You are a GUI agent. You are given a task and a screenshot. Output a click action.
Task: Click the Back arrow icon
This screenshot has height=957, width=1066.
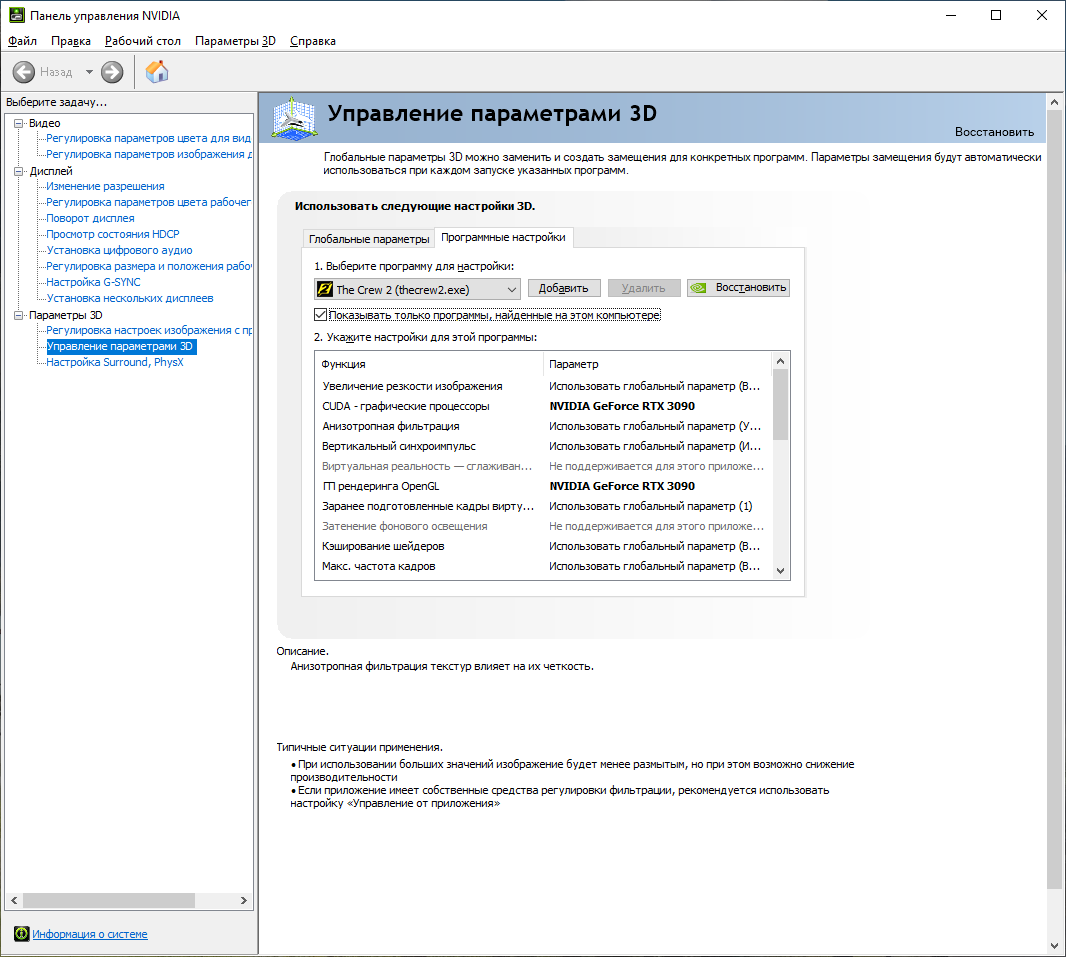(x=23, y=72)
